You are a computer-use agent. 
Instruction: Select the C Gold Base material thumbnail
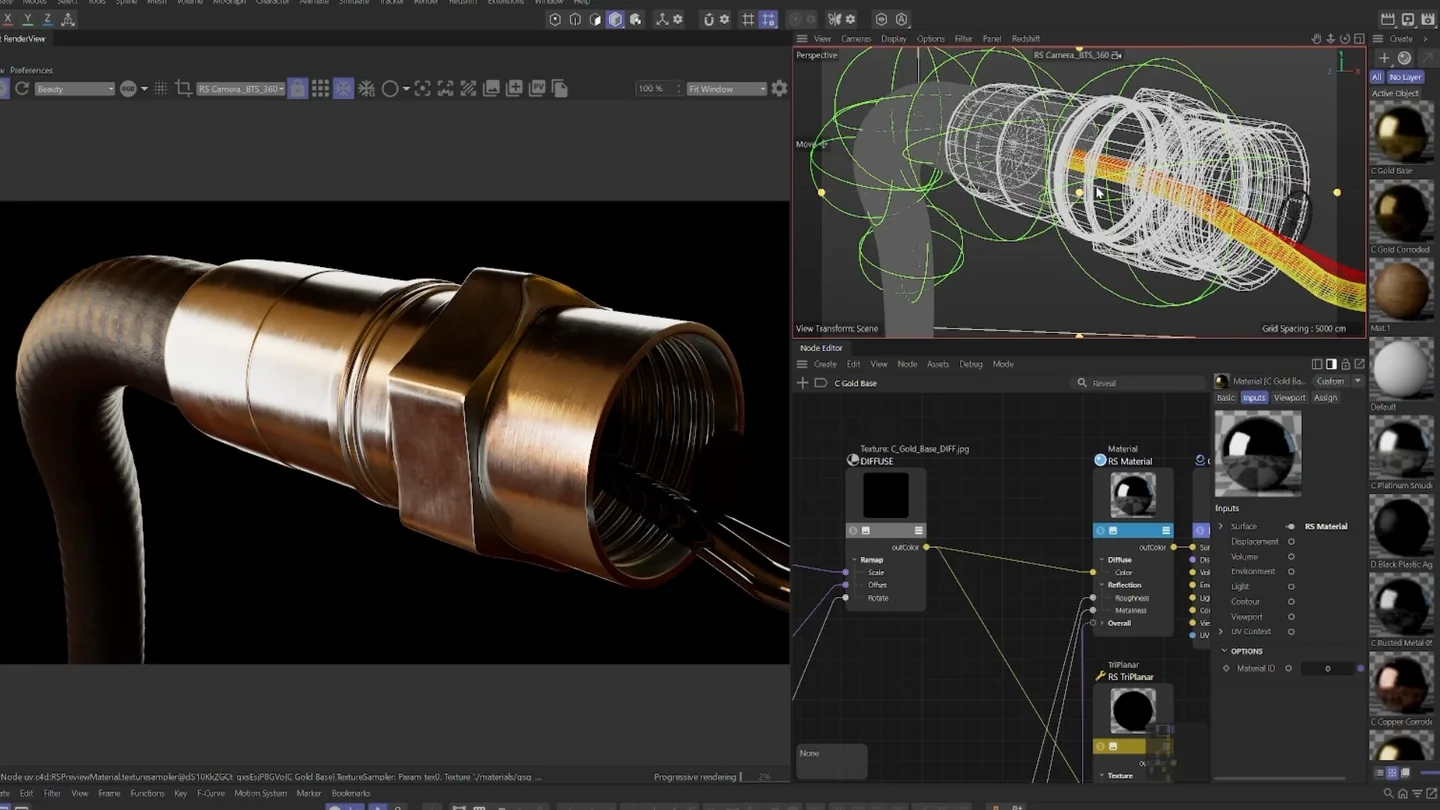(1401, 131)
